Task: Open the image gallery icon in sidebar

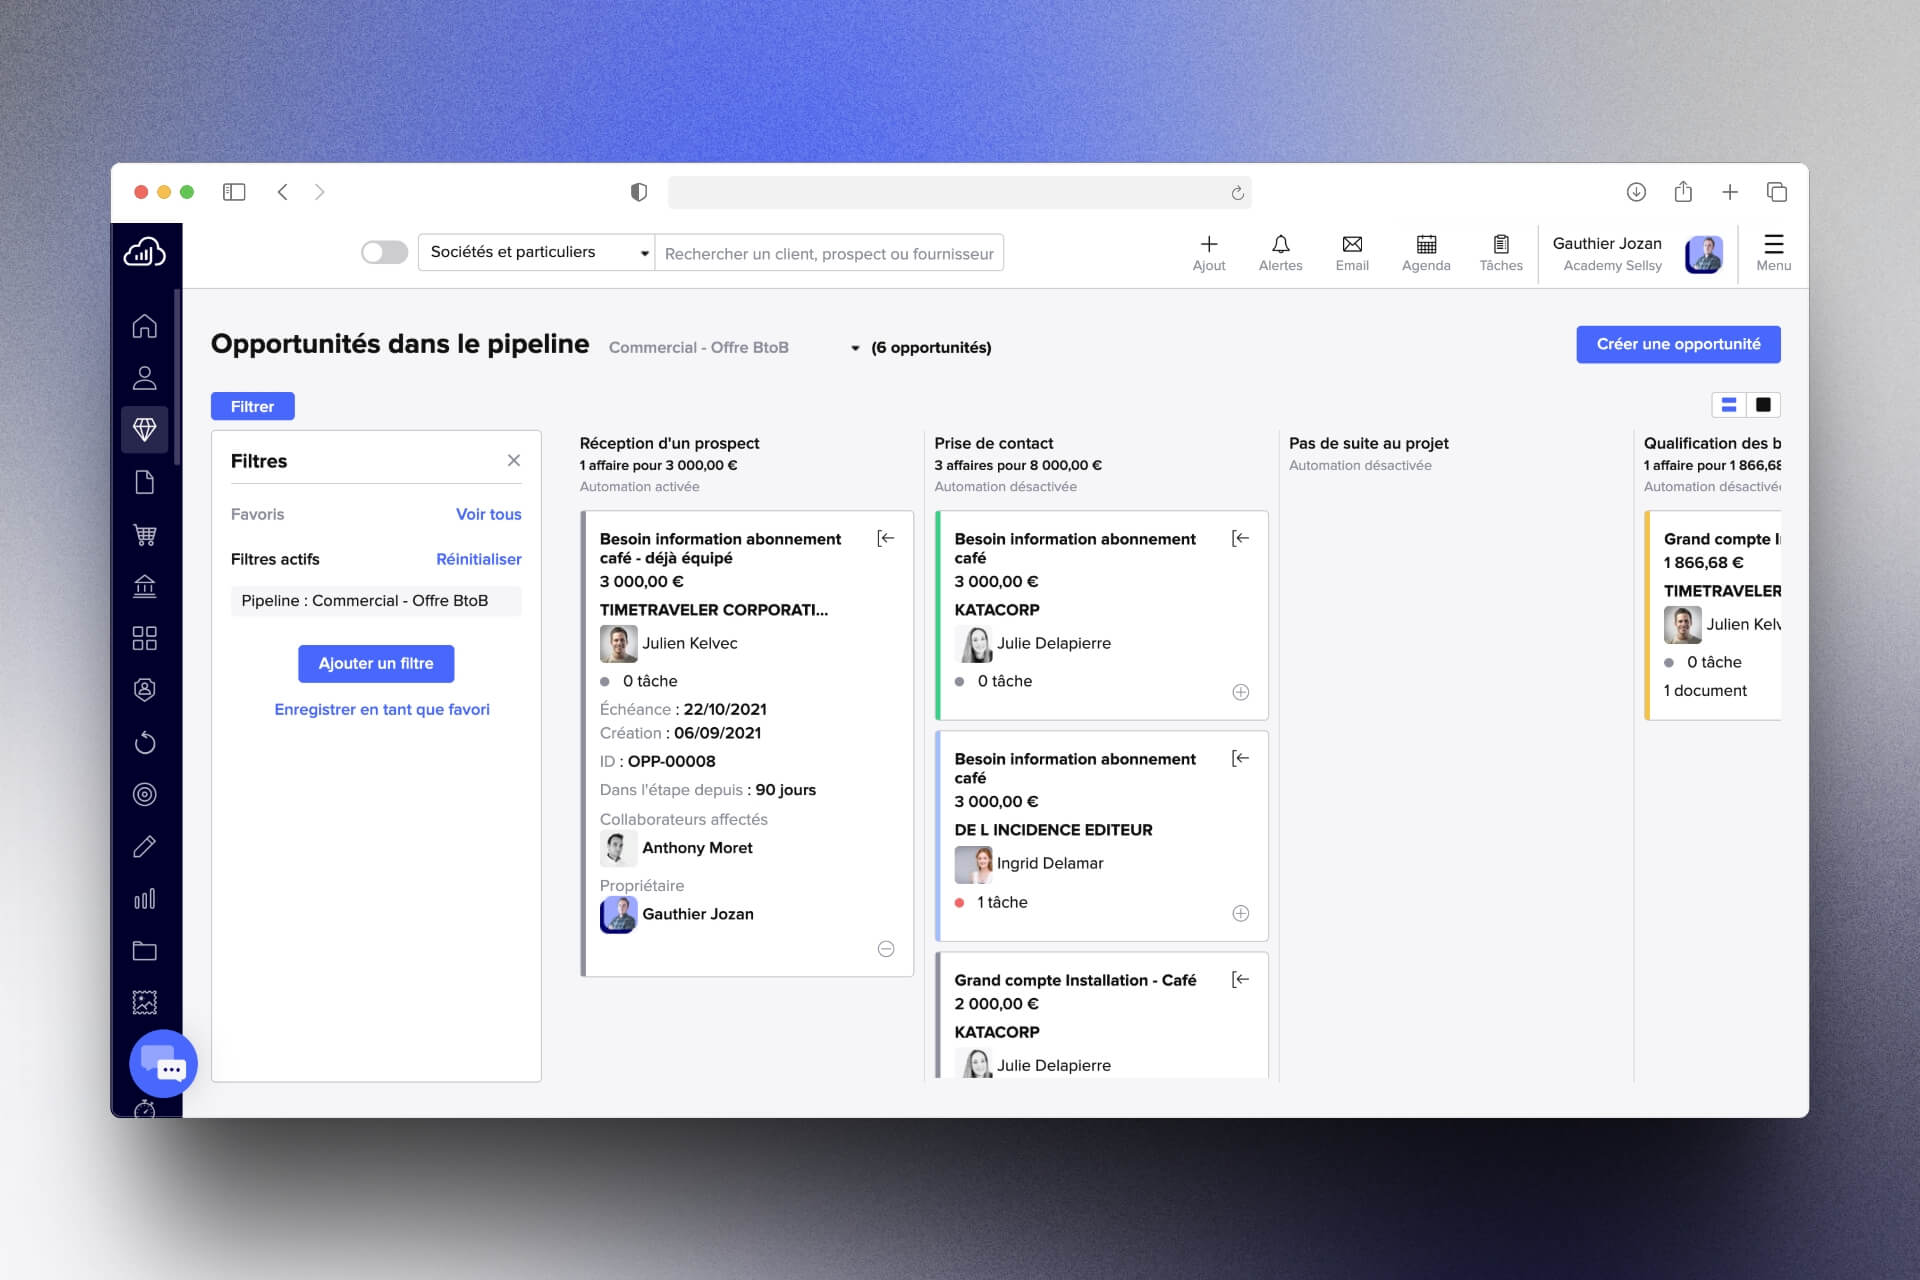Action: pos(145,1002)
